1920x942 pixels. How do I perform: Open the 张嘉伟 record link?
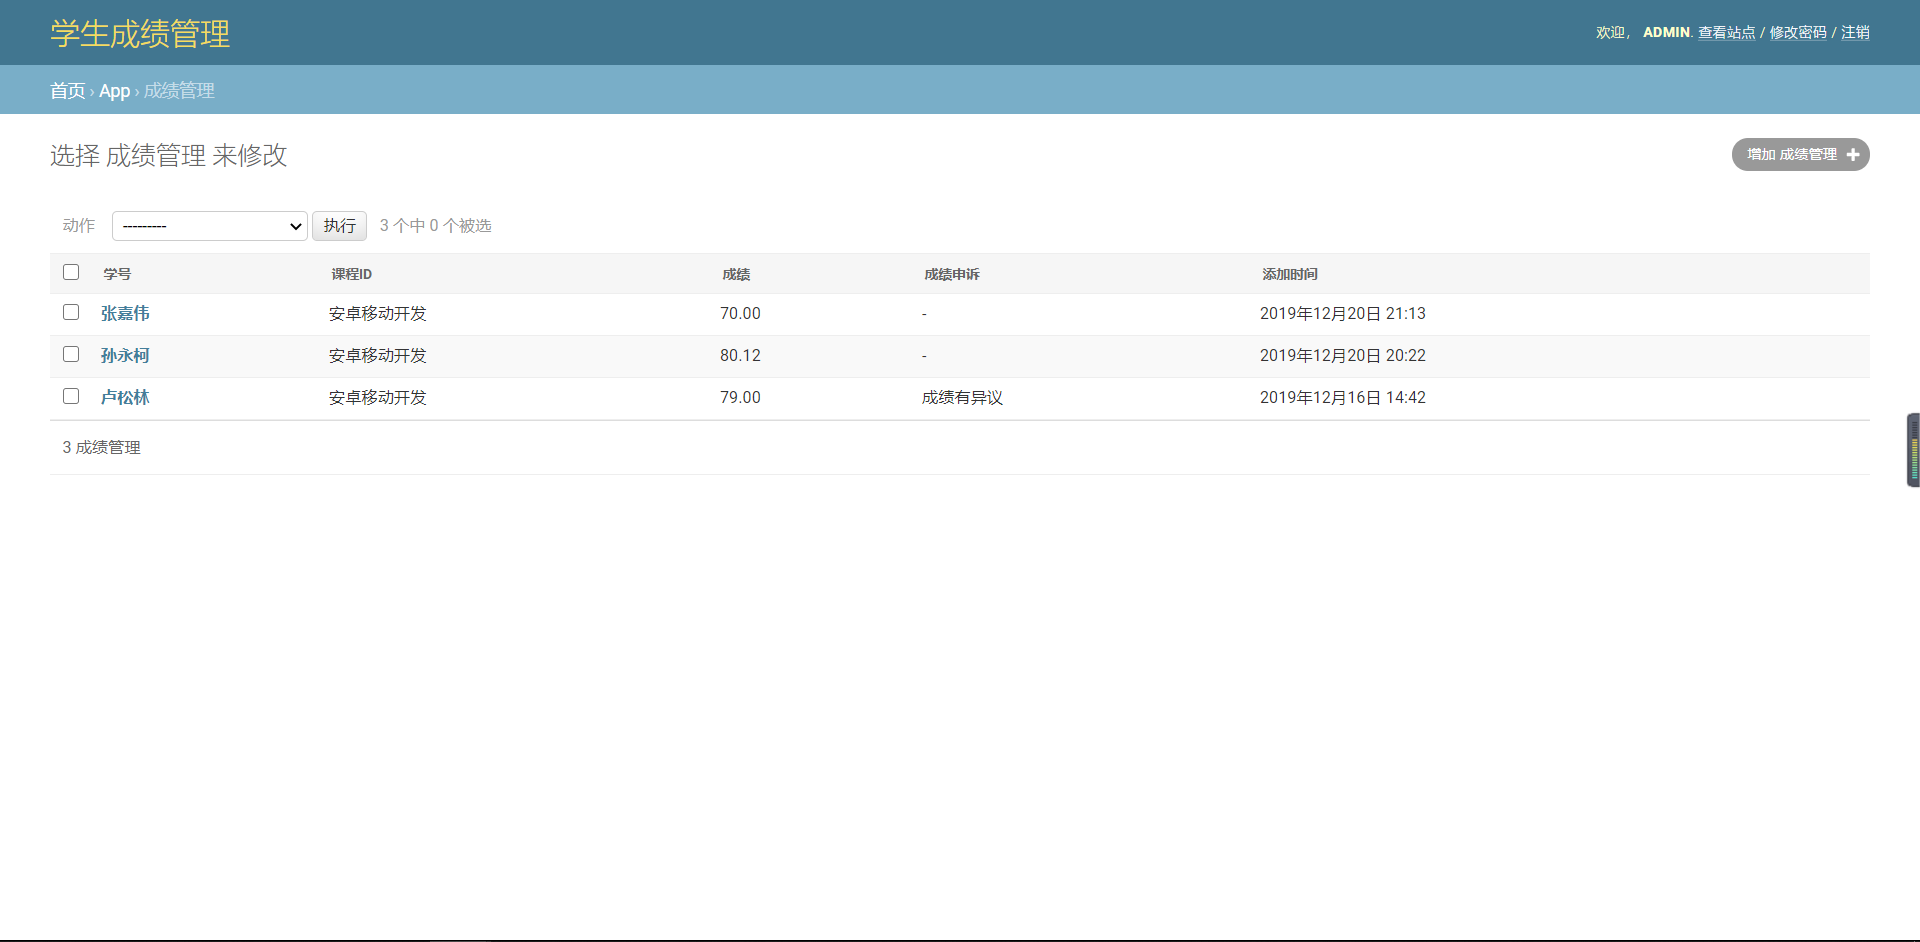point(125,314)
